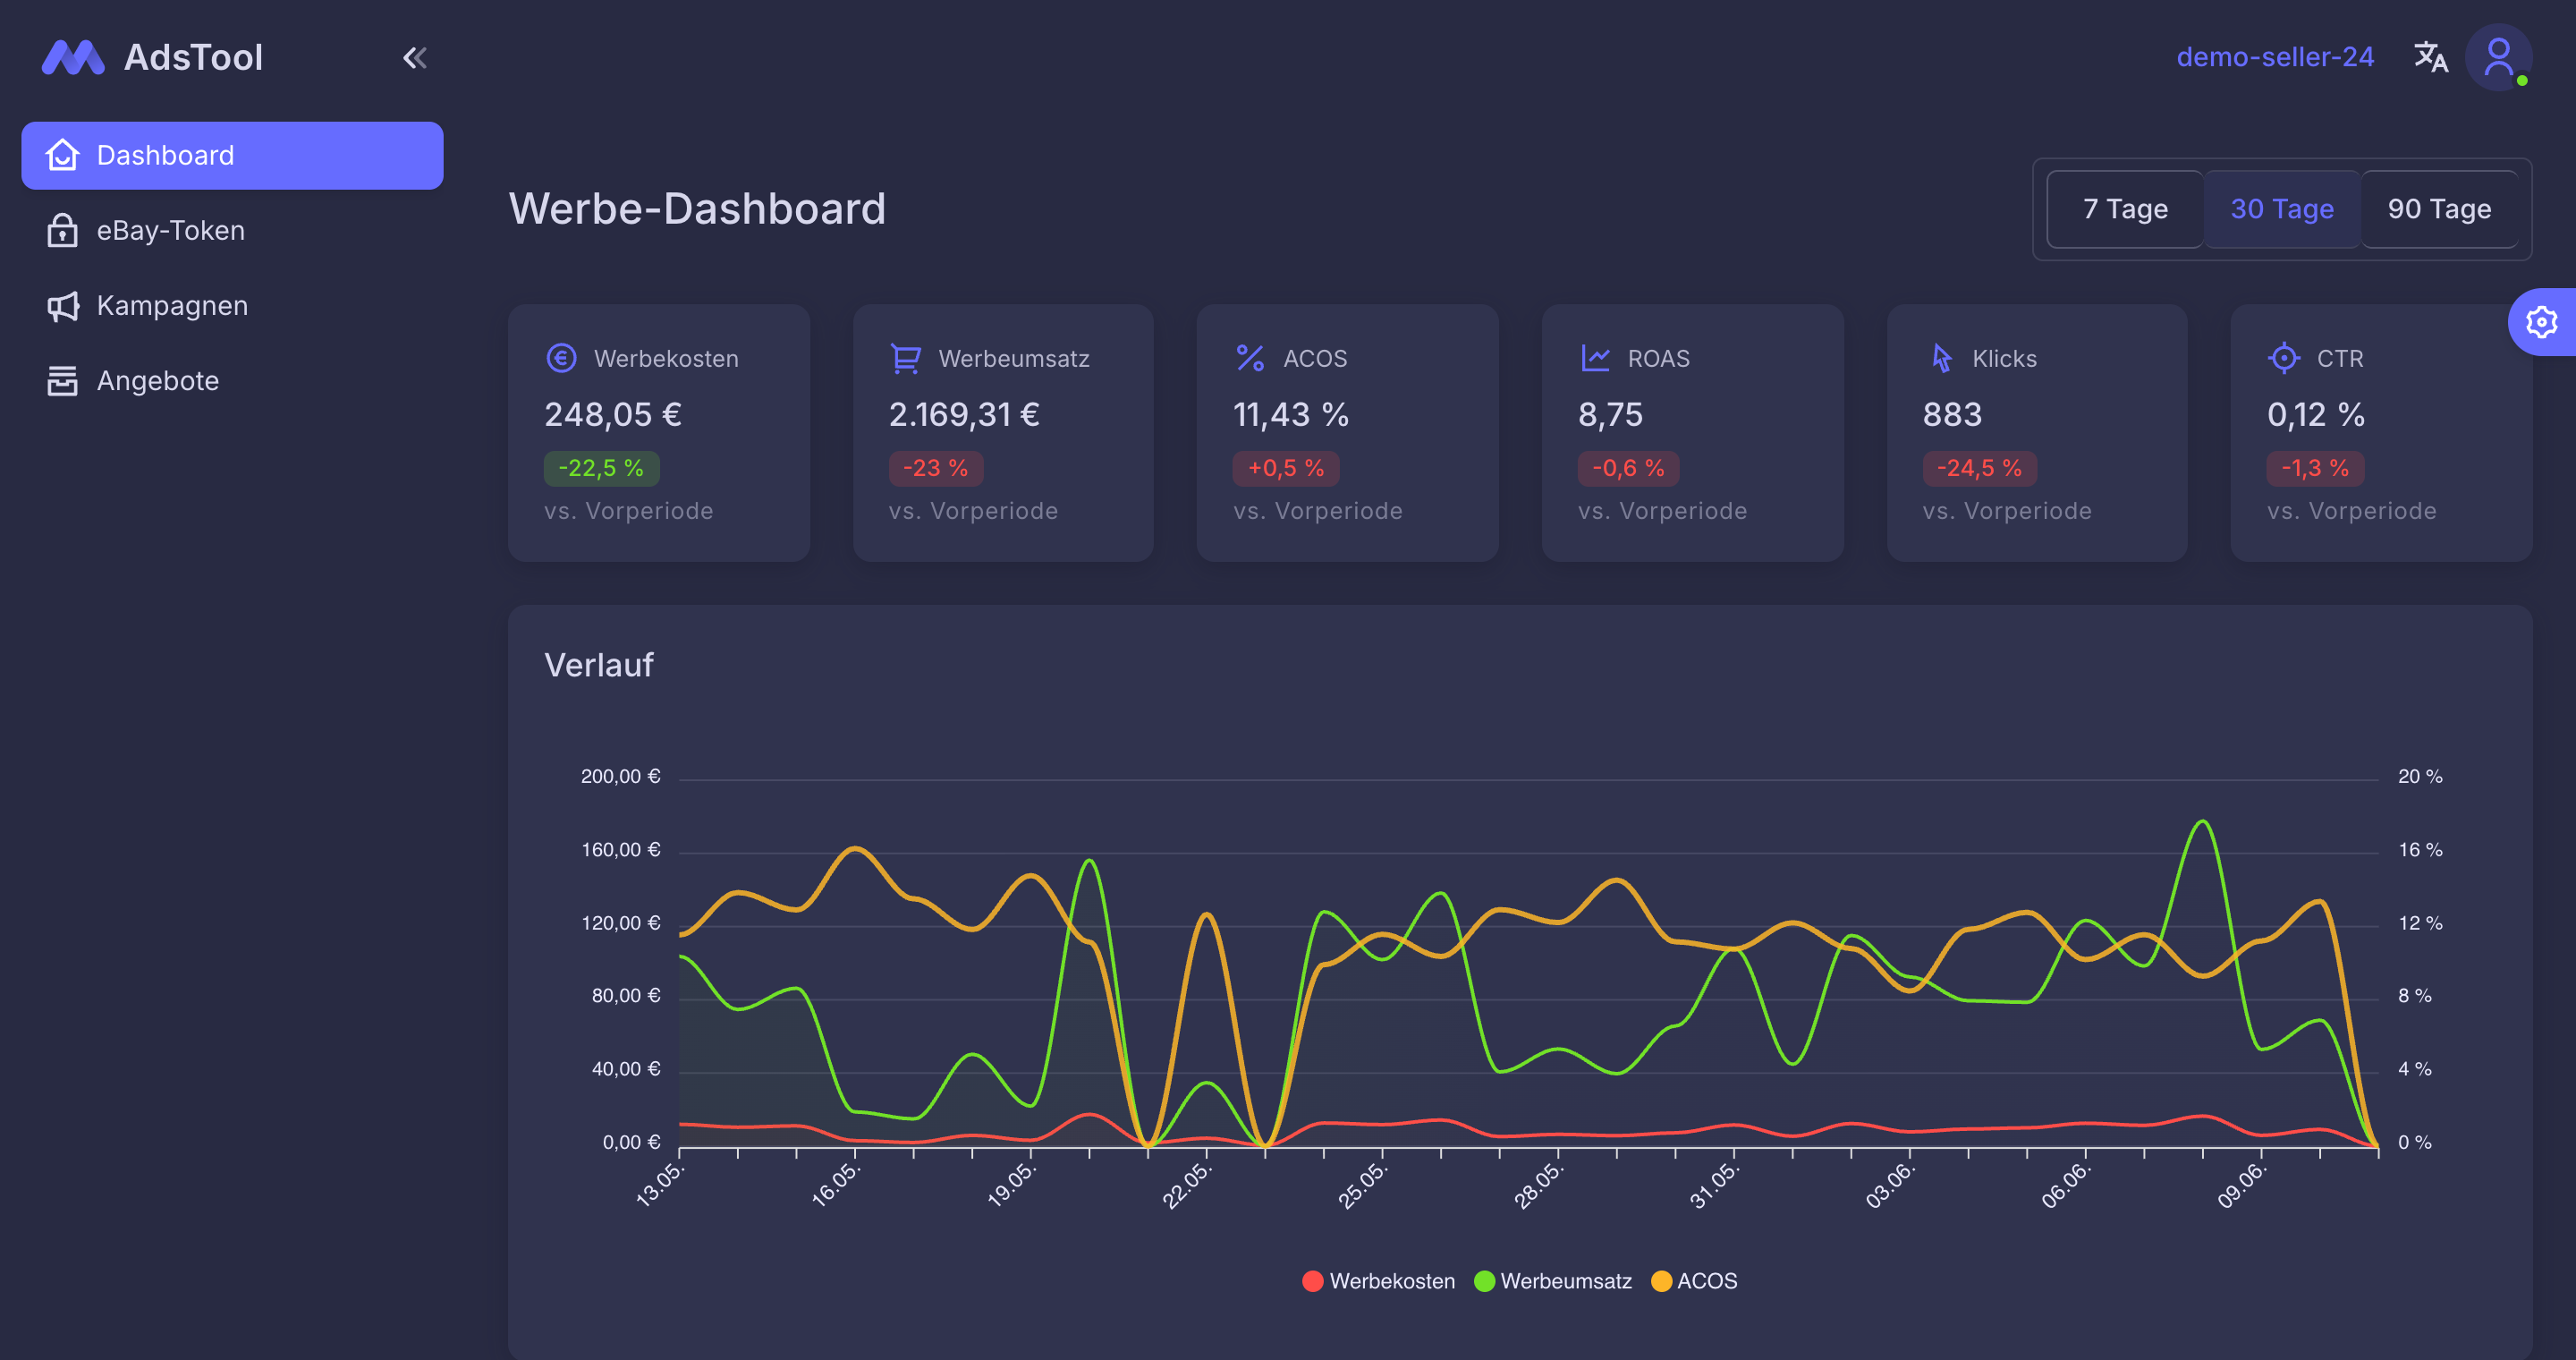Open the user profile avatar
This screenshot has height=1360, width=2576.
tap(2498, 57)
